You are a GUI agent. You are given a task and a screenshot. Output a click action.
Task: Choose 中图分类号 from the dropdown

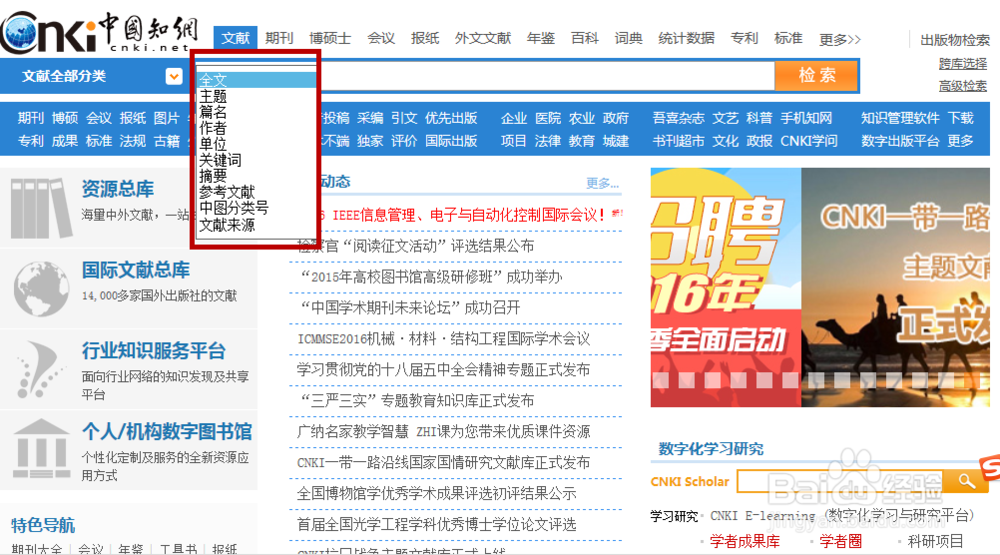coord(234,208)
